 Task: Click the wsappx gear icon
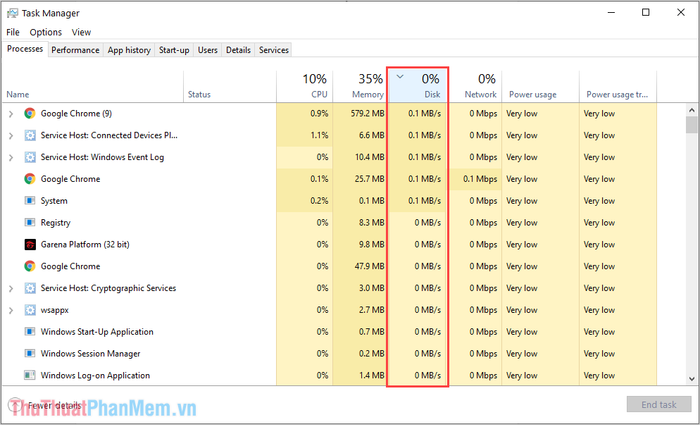30,310
